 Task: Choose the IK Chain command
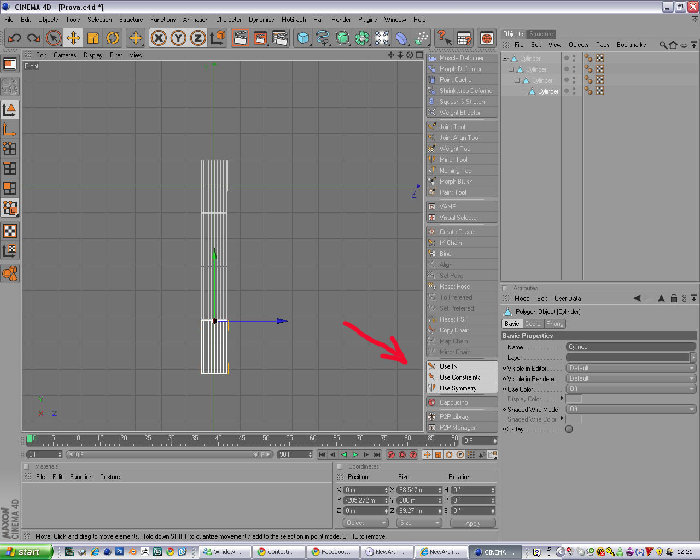pos(462,242)
